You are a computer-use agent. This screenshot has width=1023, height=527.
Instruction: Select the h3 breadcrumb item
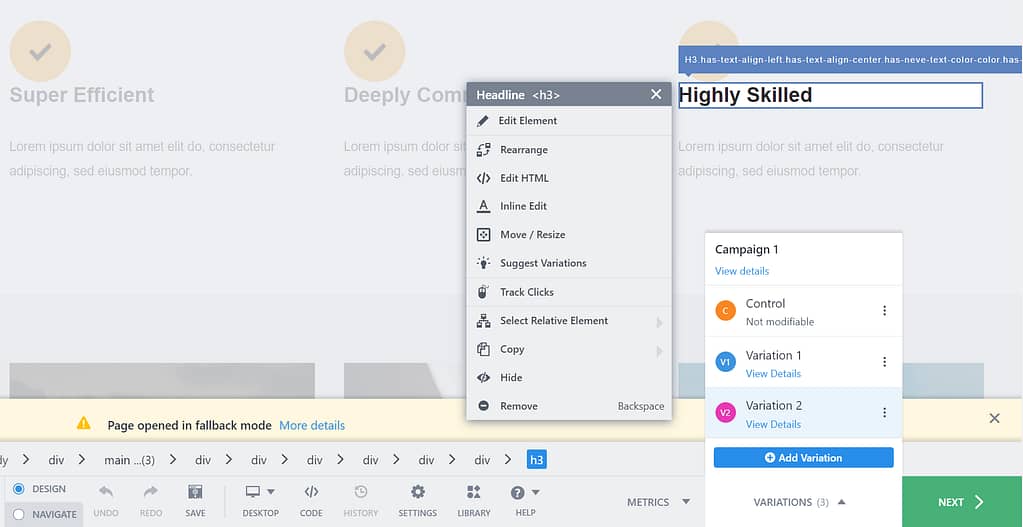point(536,460)
